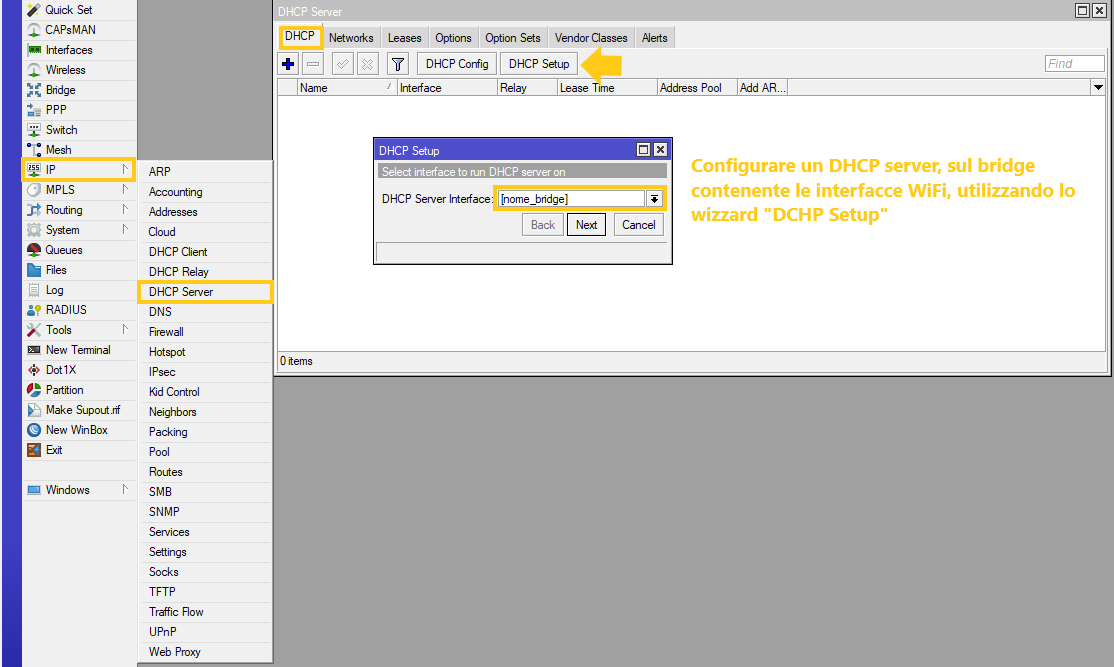The image size is (1114, 667).
Task: Click the Queues icon in sidebar
Action: [x=33, y=250]
